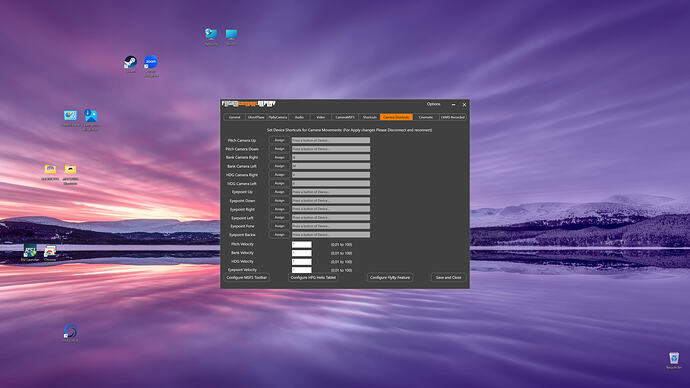The image size is (690, 388).
Task: Select the blue photo icon marked with a download arrow
Action: [x=91, y=116]
